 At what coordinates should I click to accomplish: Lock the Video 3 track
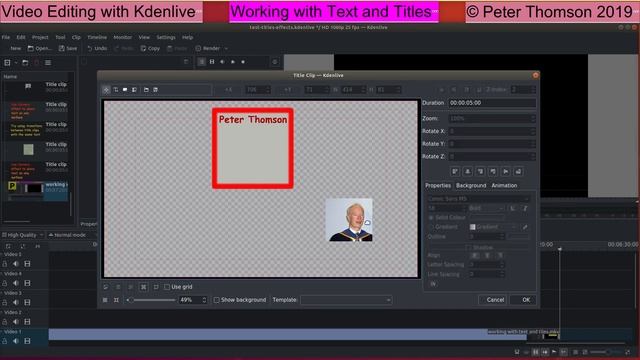(x=5, y=302)
